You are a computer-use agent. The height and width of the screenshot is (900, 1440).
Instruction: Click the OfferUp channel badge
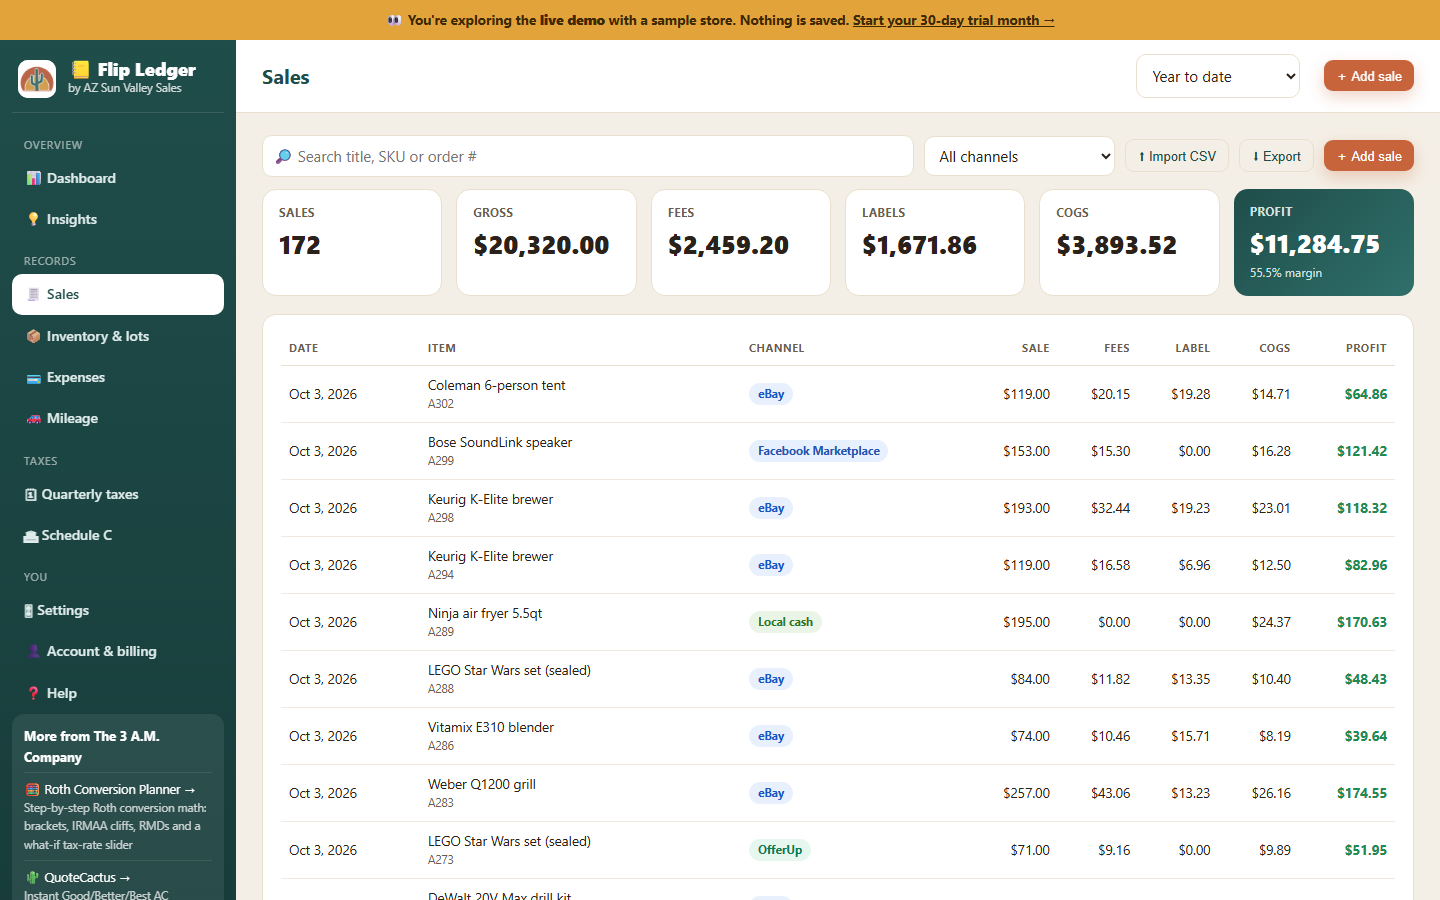780,850
